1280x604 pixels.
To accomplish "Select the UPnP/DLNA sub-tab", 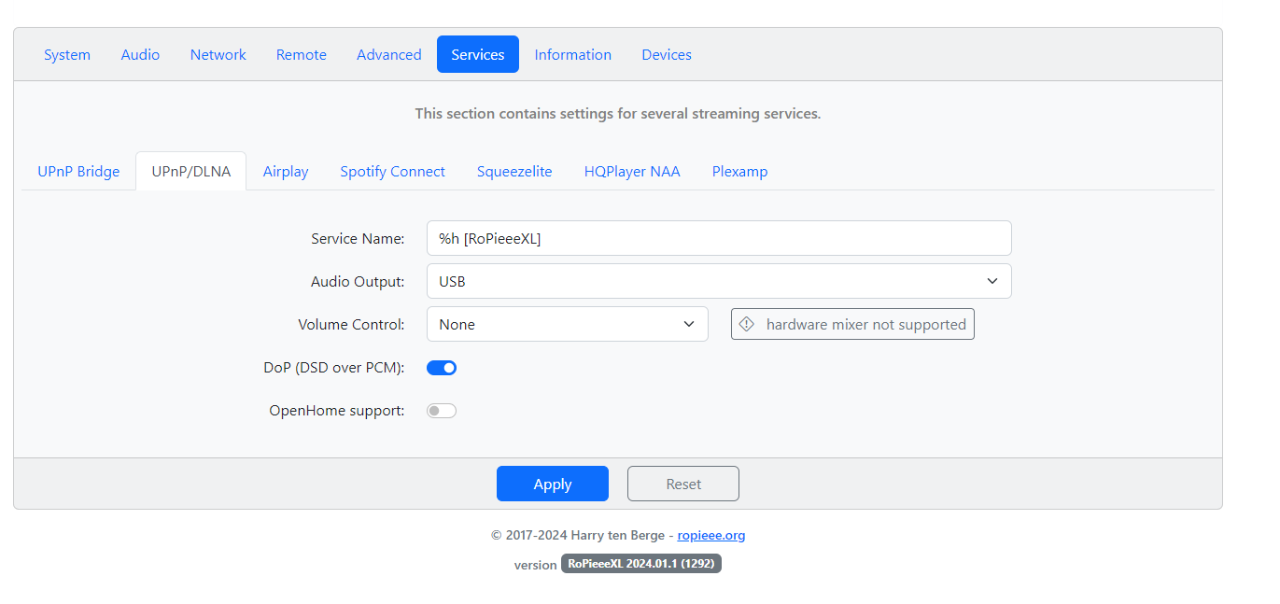I will pos(191,171).
